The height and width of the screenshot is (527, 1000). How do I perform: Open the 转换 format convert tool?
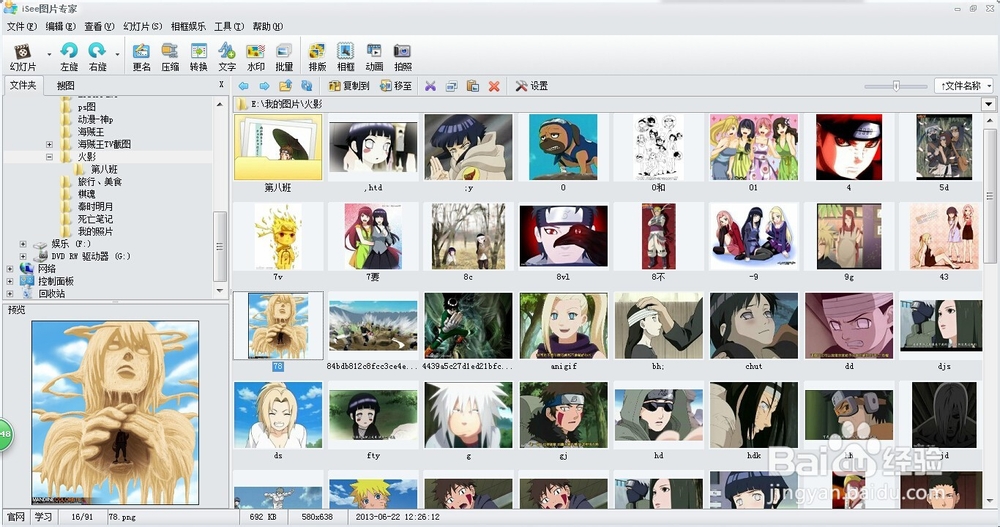point(198,56)
